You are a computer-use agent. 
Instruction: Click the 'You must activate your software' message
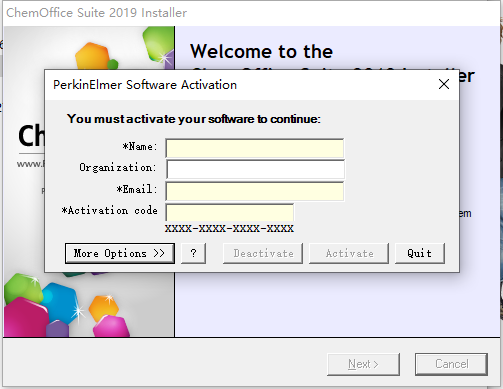tap(194, 119)
